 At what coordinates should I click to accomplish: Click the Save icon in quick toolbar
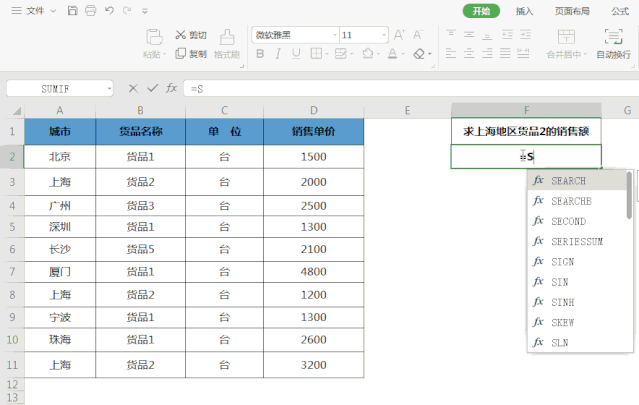click(x=73, y=11)
